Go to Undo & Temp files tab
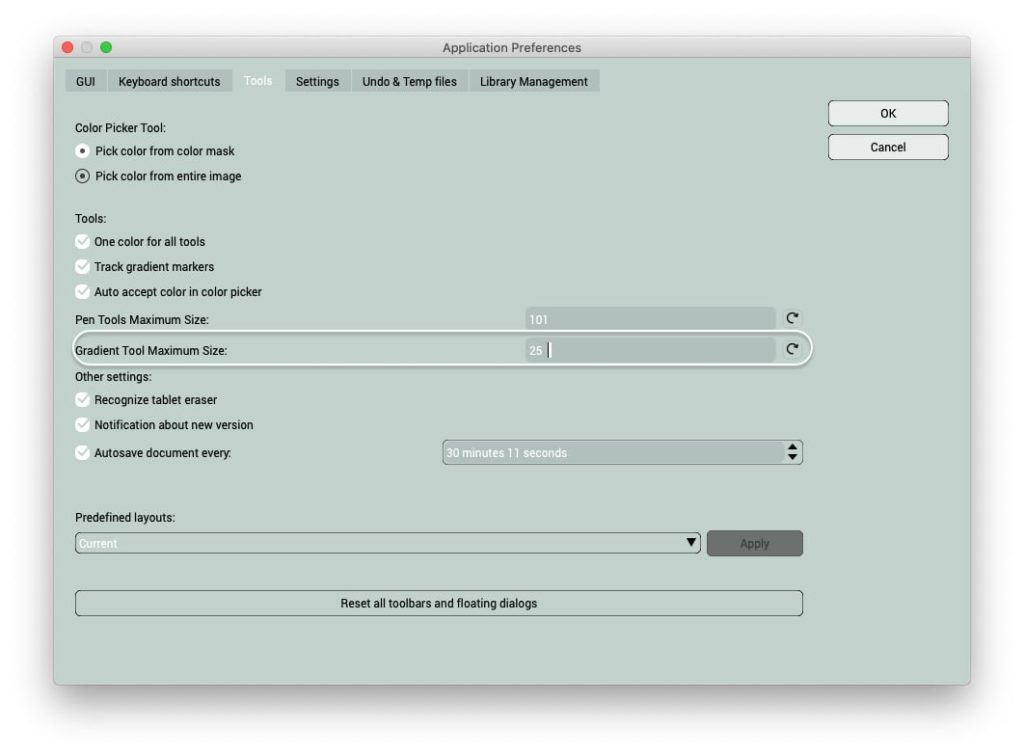 pyautogui.click(x=409, y=82)
